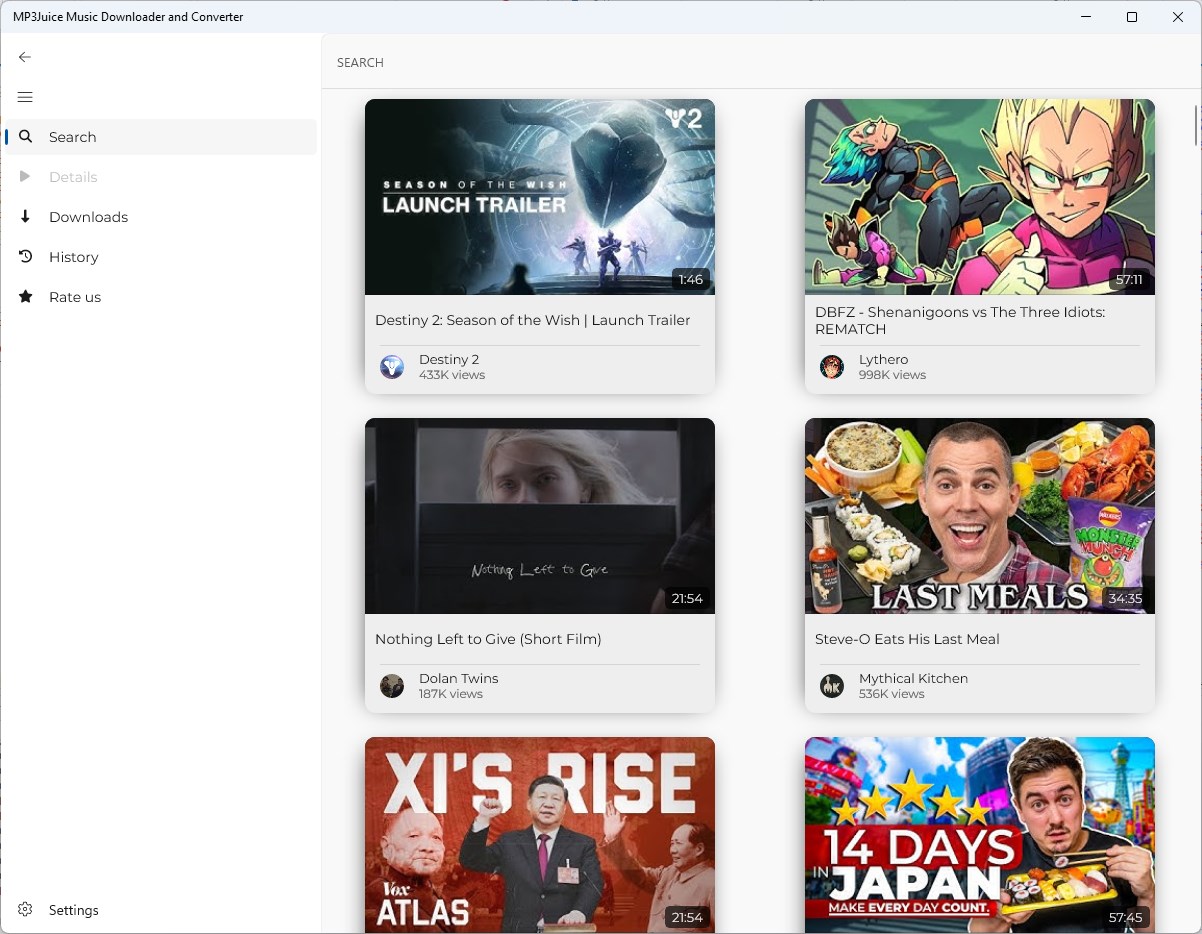Minimize the MP3Juice window

1086,17
